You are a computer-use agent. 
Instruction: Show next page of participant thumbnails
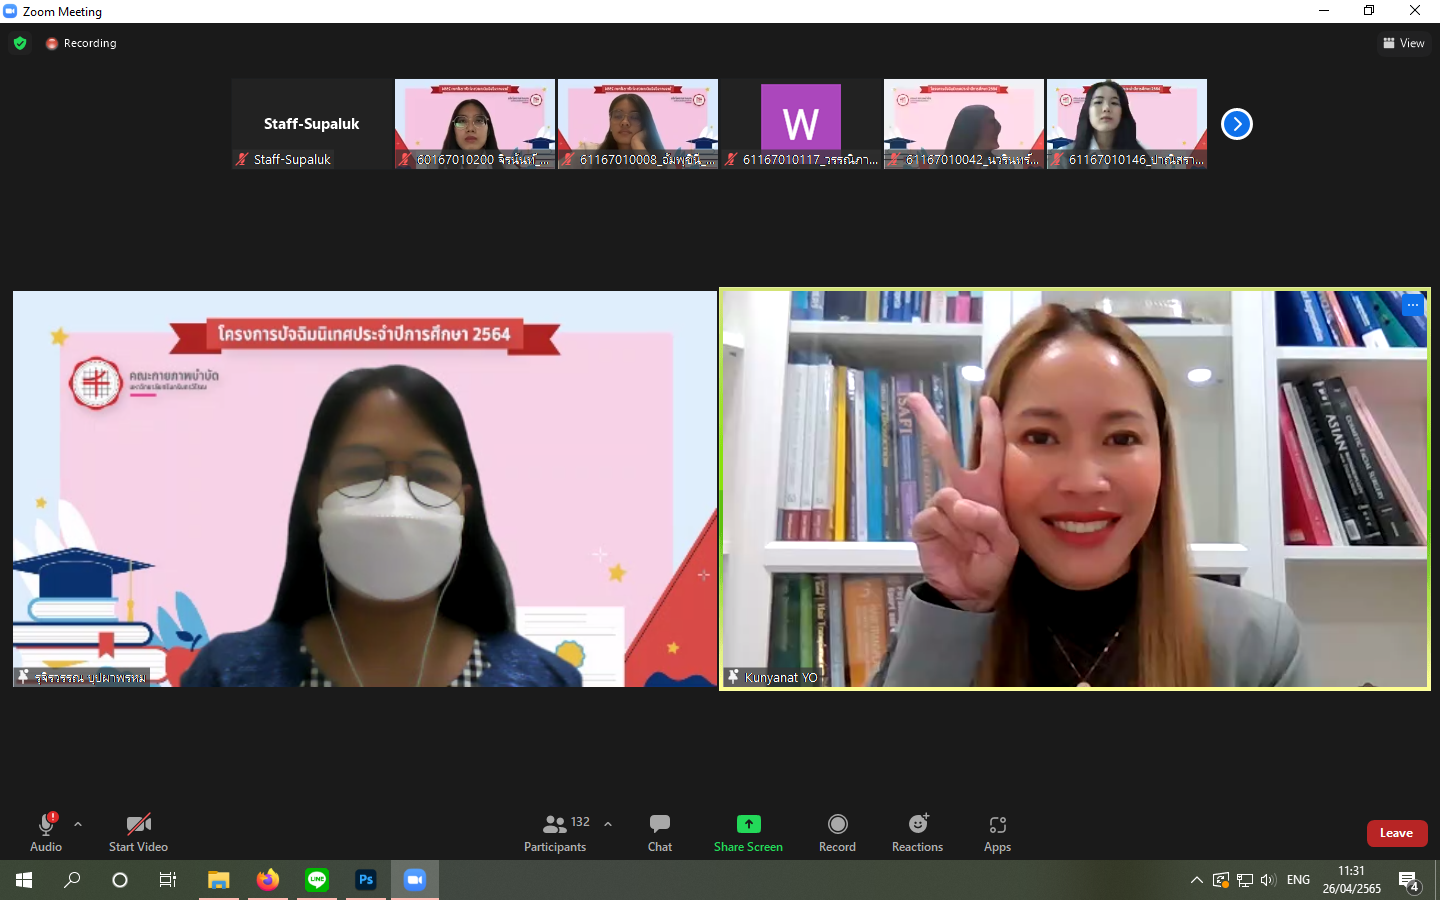click(1237, 124)
